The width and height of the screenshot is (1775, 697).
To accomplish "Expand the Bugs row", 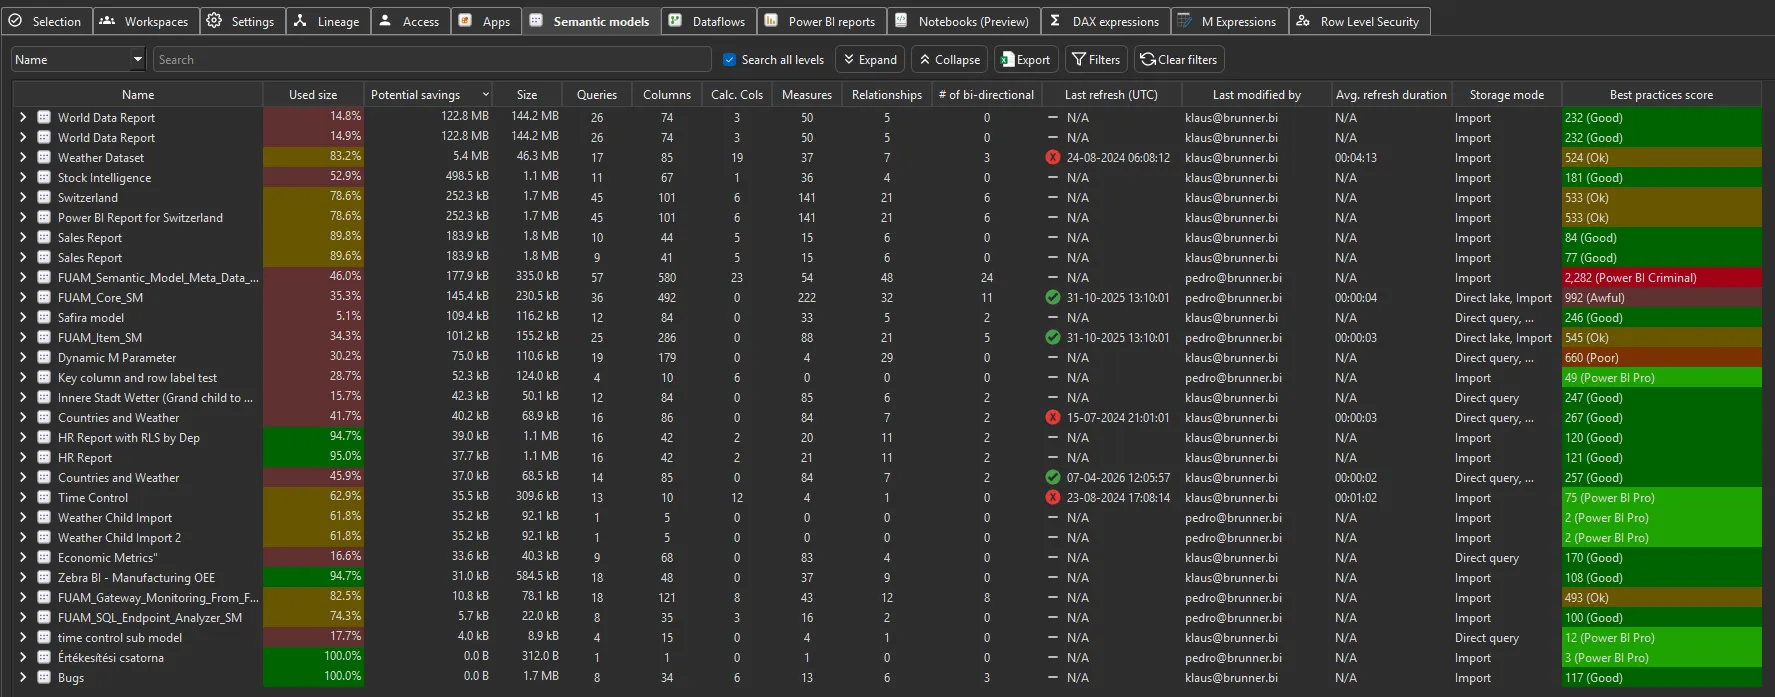I will point(23,677).
